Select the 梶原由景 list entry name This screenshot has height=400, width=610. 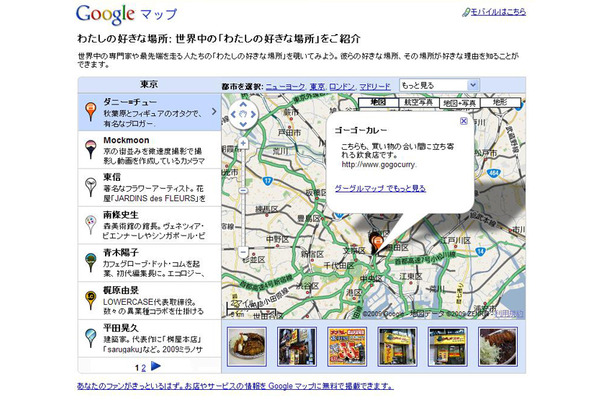pyautogui.click(x=121, y=290)
